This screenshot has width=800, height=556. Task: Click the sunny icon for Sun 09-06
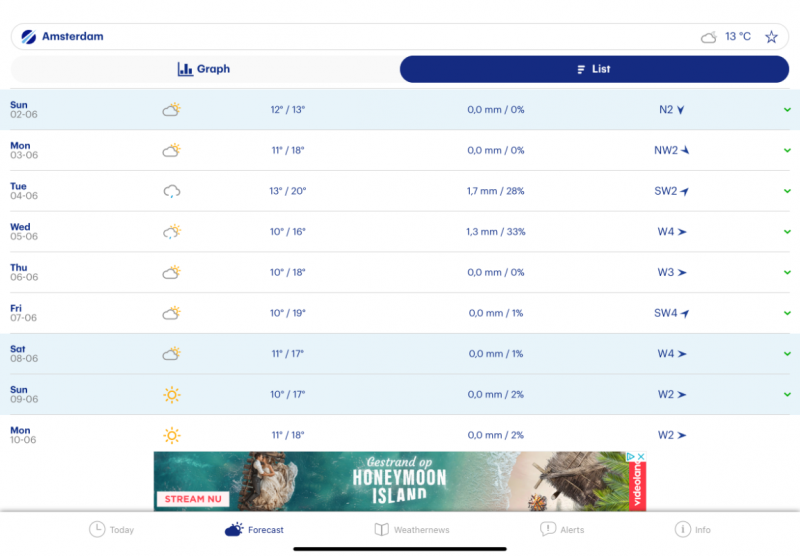pos(172,395)
